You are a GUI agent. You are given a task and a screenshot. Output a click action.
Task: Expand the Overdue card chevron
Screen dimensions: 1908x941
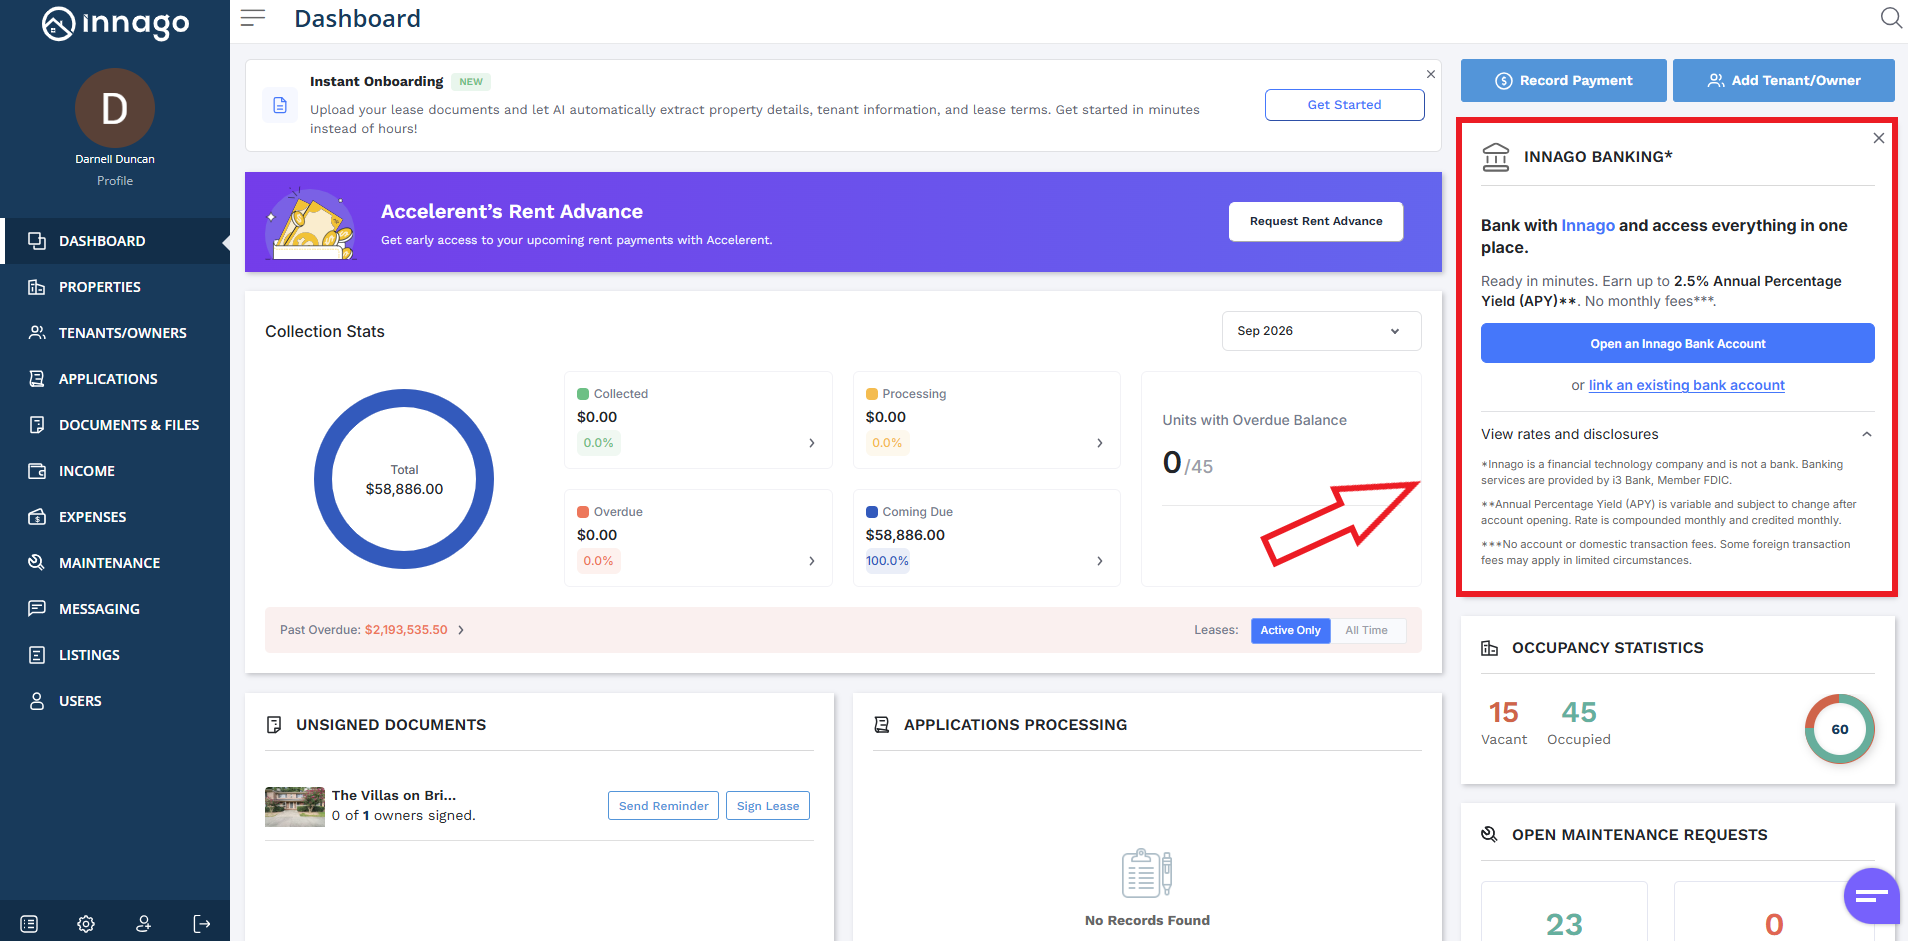coord(812,561)
